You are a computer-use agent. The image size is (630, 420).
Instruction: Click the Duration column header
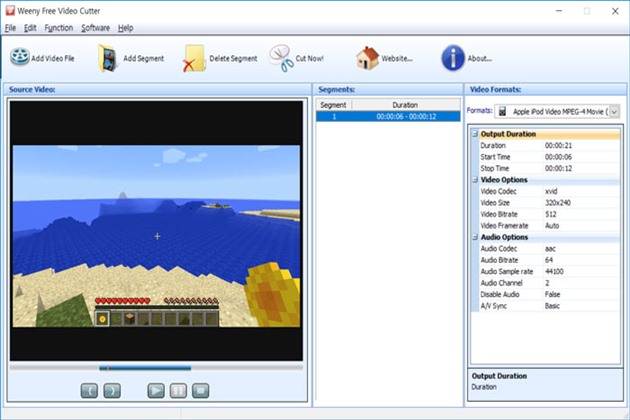405,105
